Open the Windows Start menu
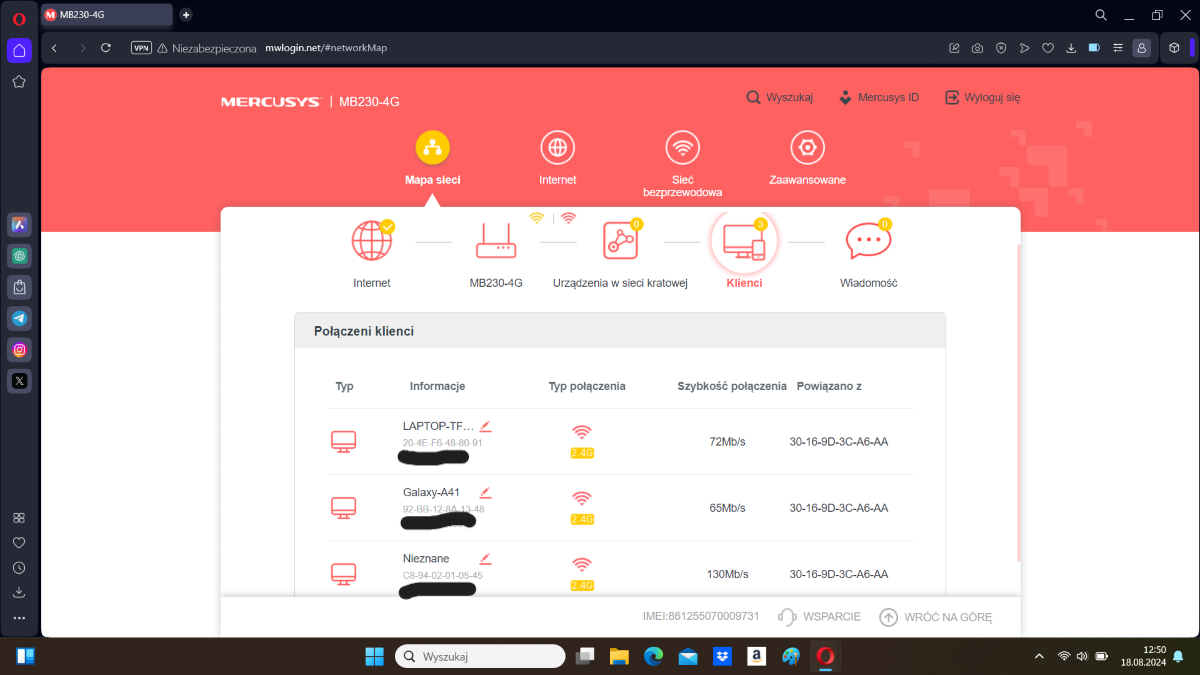The height and width of the screenshot is (675, 1200). pos(374,656)
